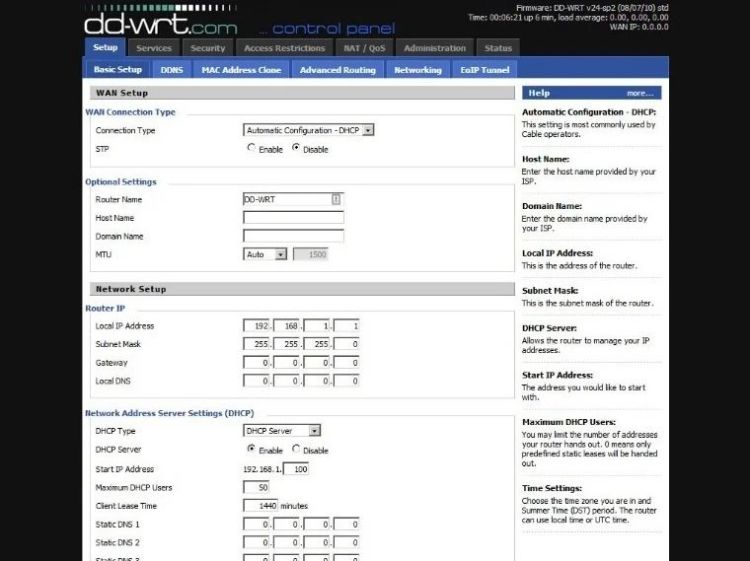
Task: Click the Help 'more...' link
Action: tap(640, 93)
